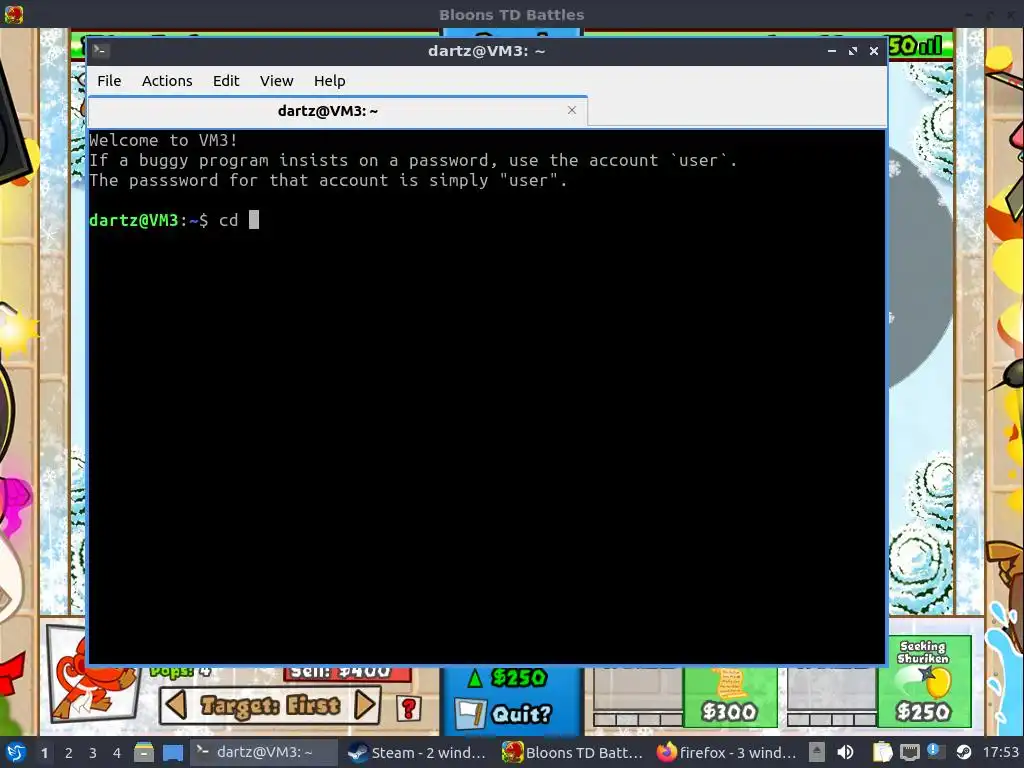Open the View menu
The height and width of the screenshot is (768, 1024).
click(276, 81)
